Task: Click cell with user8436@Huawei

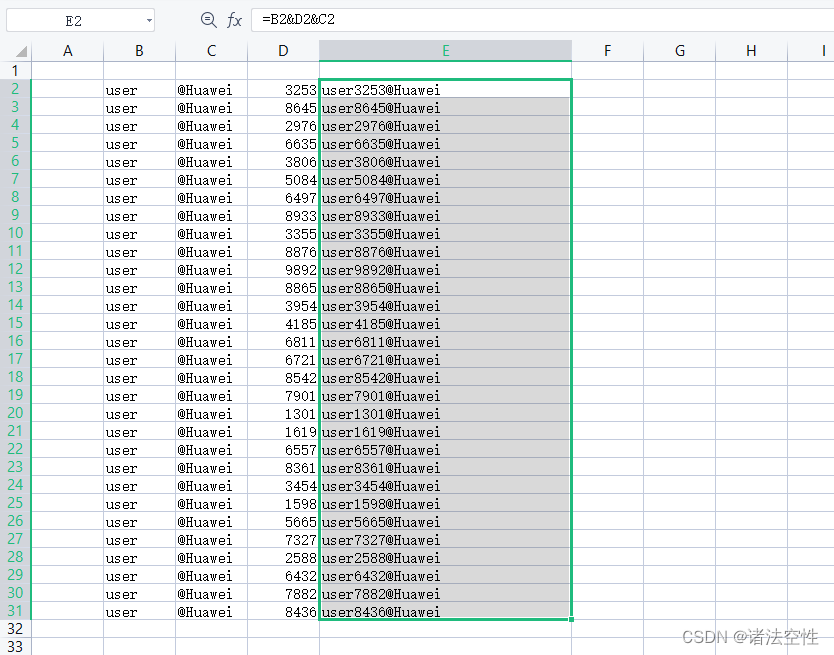Action: (445, 611)
